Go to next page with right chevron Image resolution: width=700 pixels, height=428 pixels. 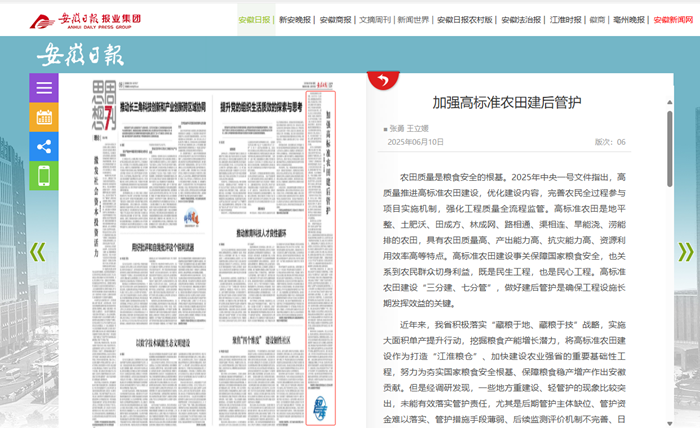pos(685,252)
